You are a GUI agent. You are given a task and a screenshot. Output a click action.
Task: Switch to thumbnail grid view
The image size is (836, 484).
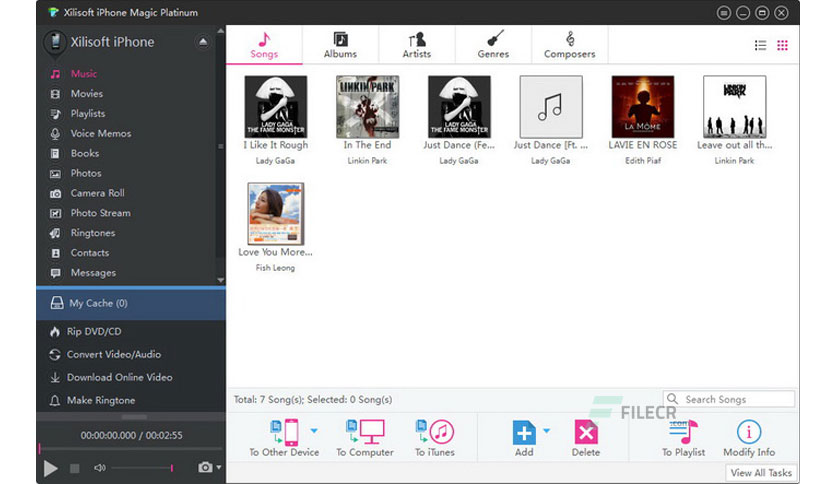782,45
